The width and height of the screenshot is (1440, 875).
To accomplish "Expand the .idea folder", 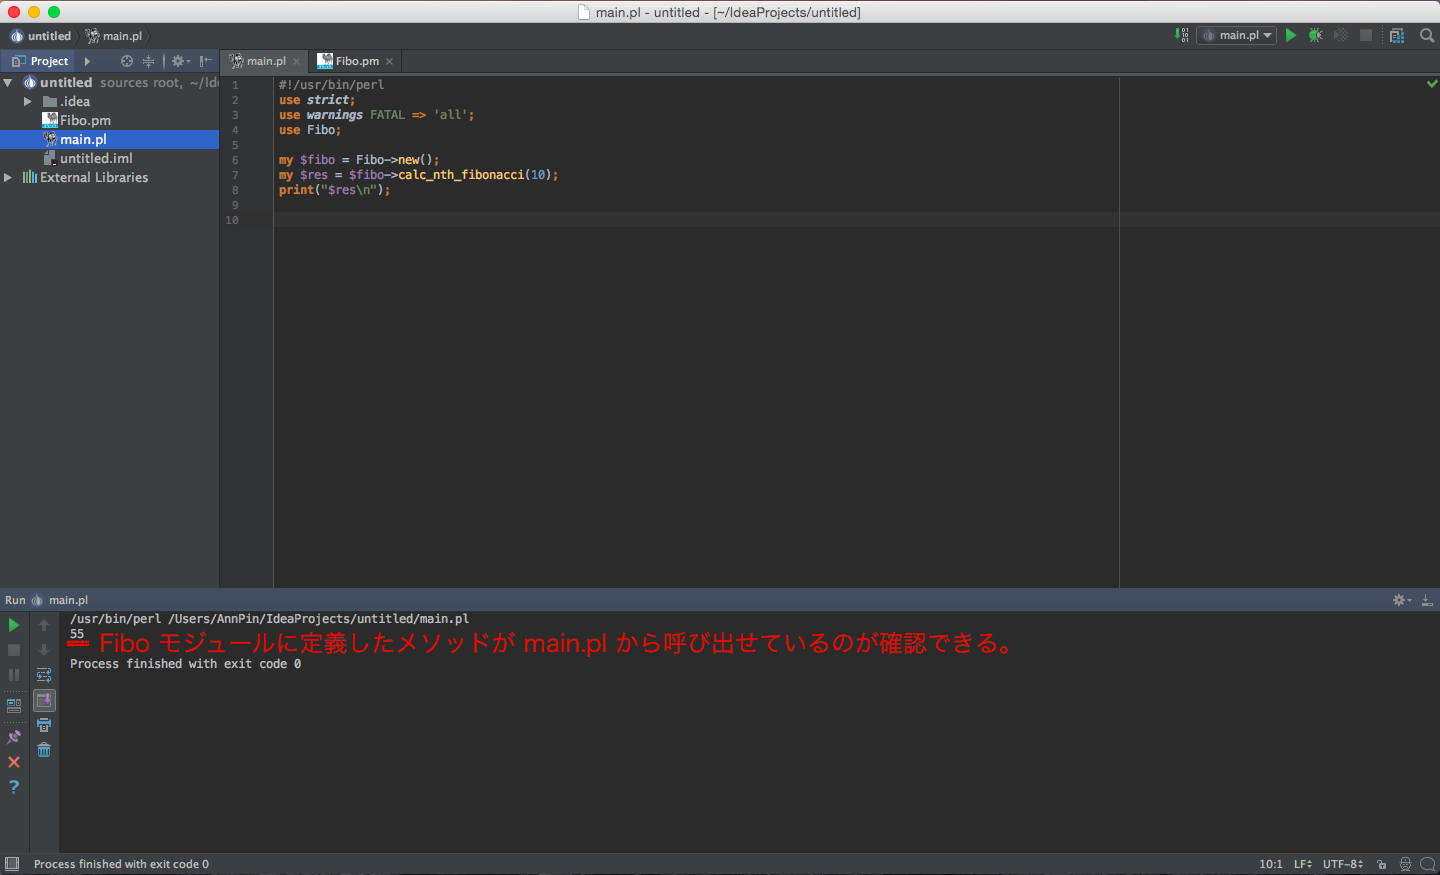I will (x=28, y=102).
